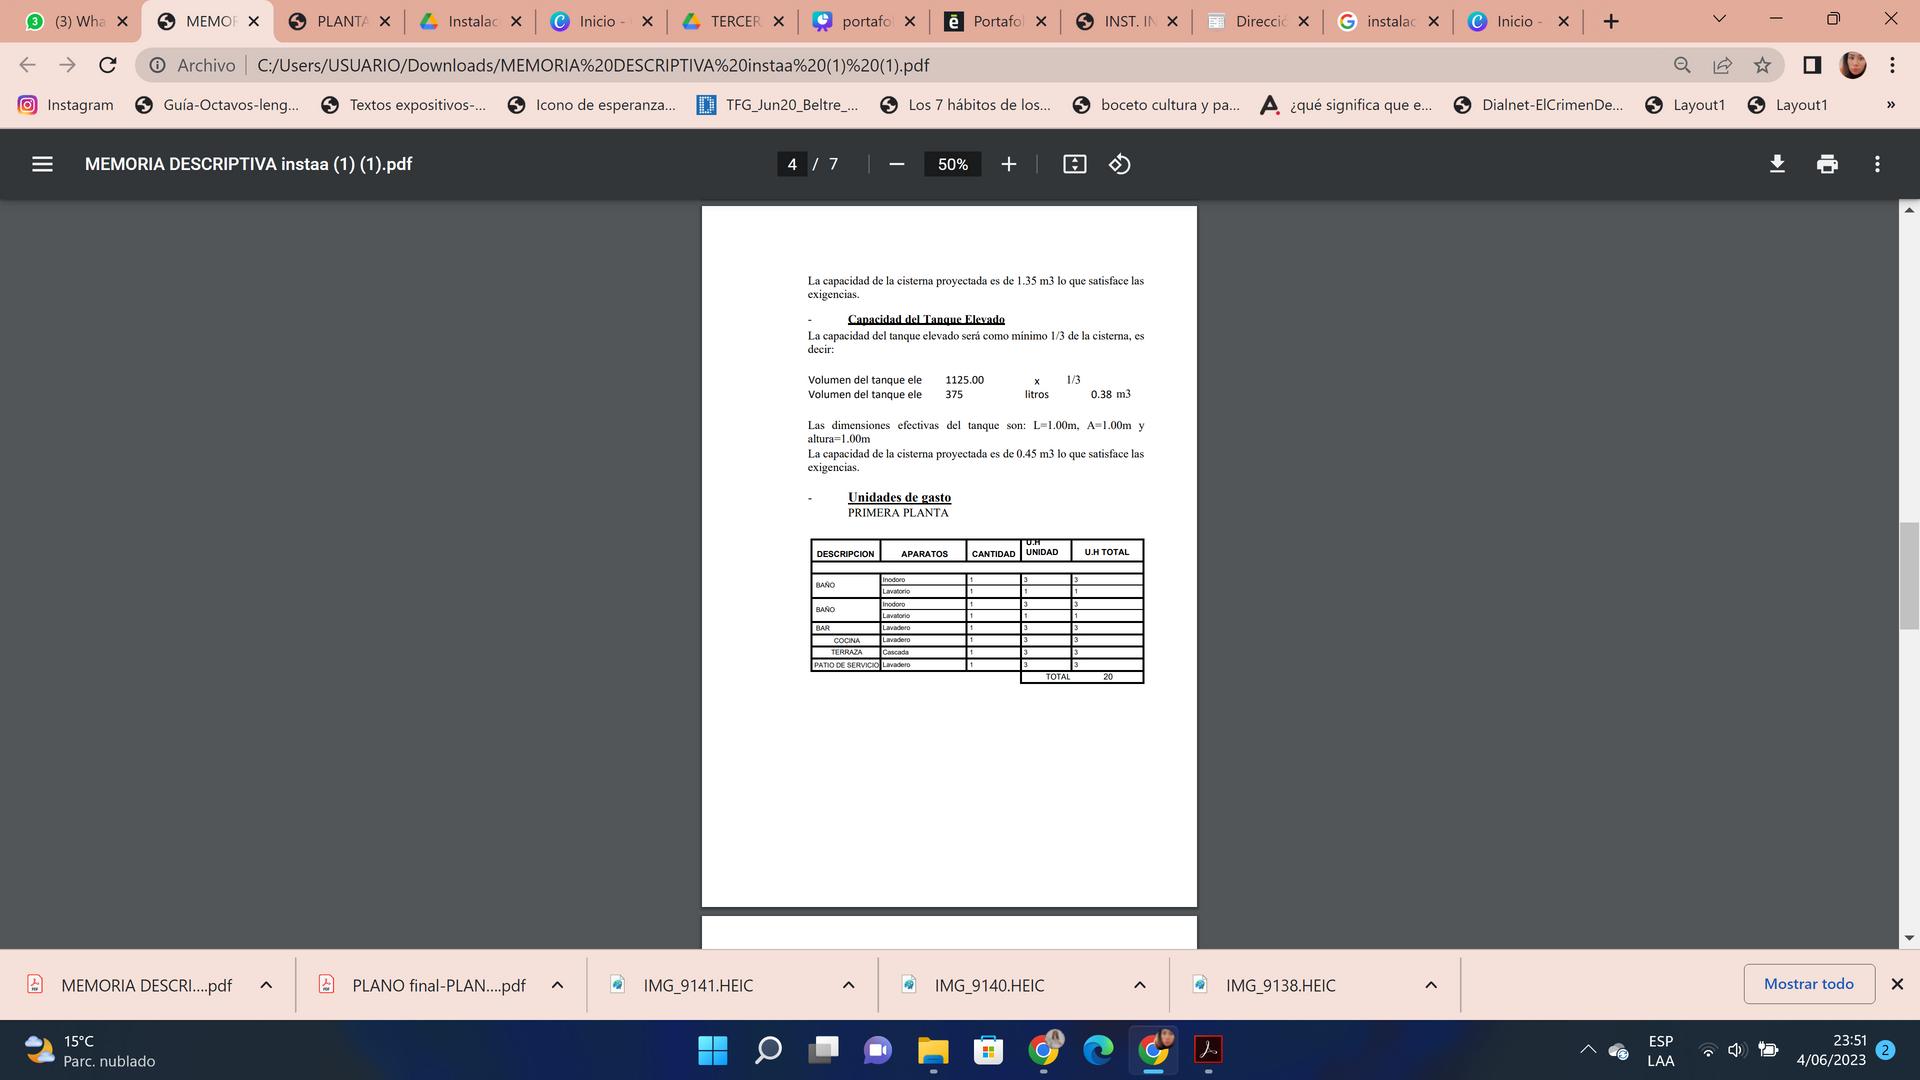Screen dimensions: 1920x1080
Task: Print the PDF document
Action: pyautogui.click(x=1827, y=164)
